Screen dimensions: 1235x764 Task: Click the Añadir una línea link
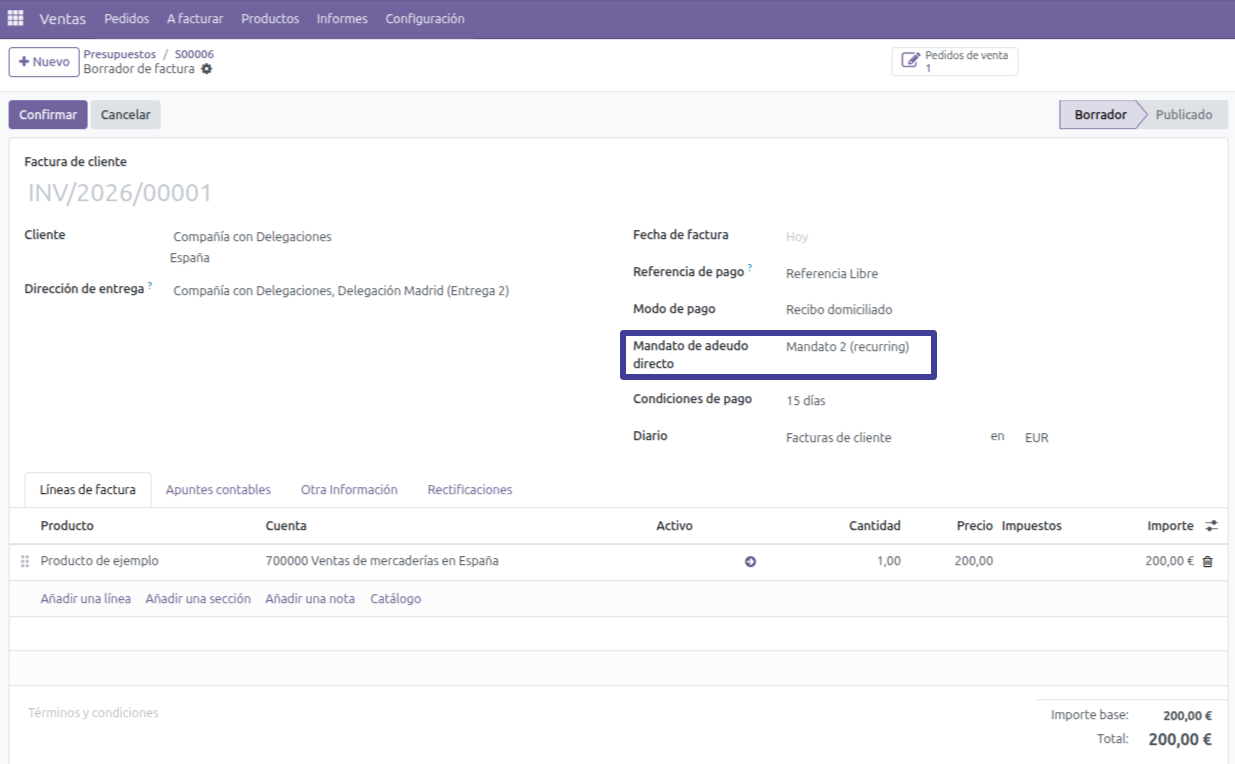[85, 599]
